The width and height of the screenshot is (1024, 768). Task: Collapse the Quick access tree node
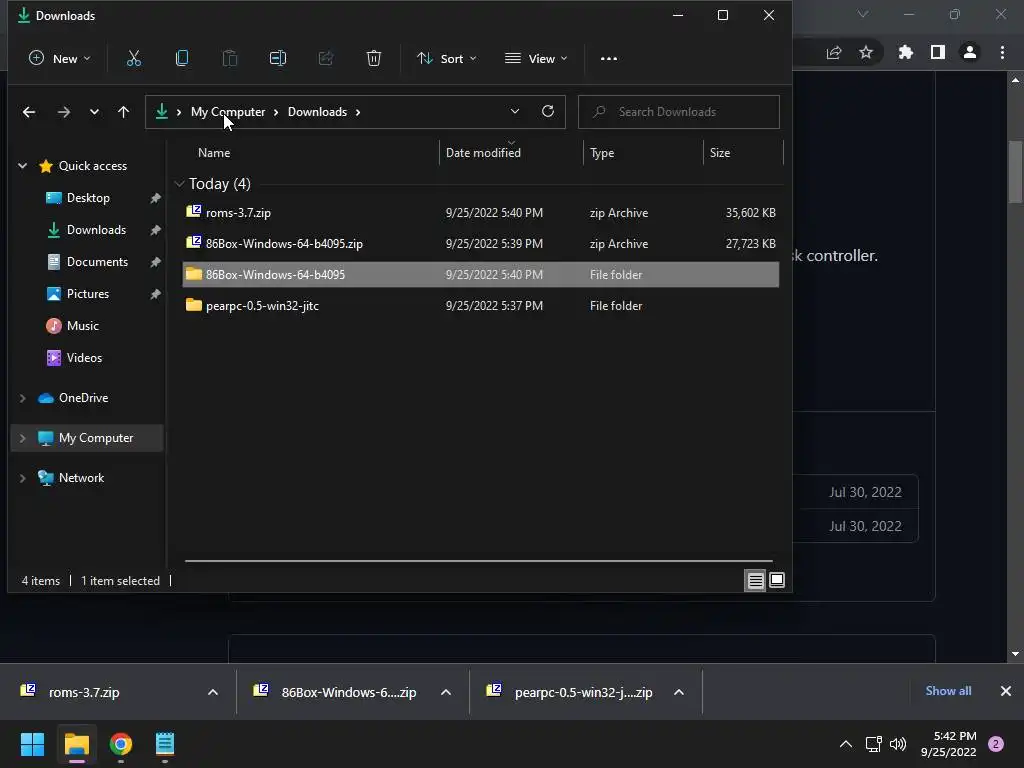(x=22, y=166)
